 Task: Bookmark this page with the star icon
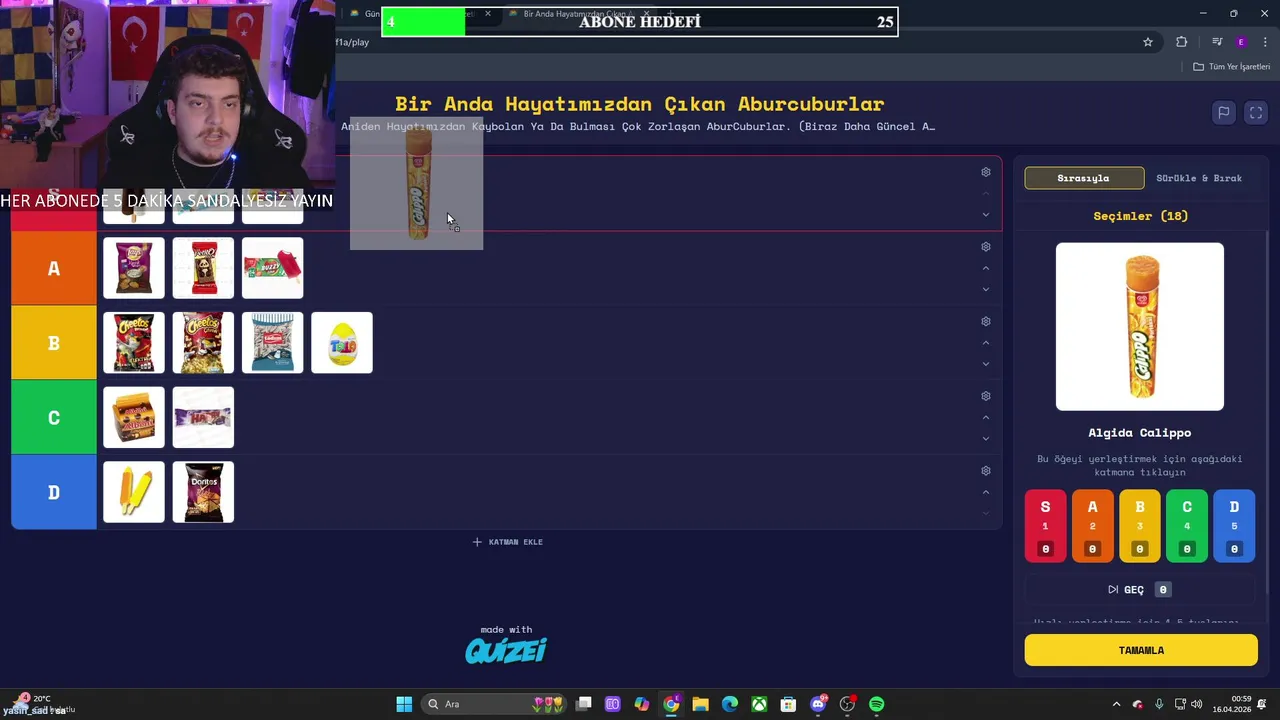pos(1148,42)
